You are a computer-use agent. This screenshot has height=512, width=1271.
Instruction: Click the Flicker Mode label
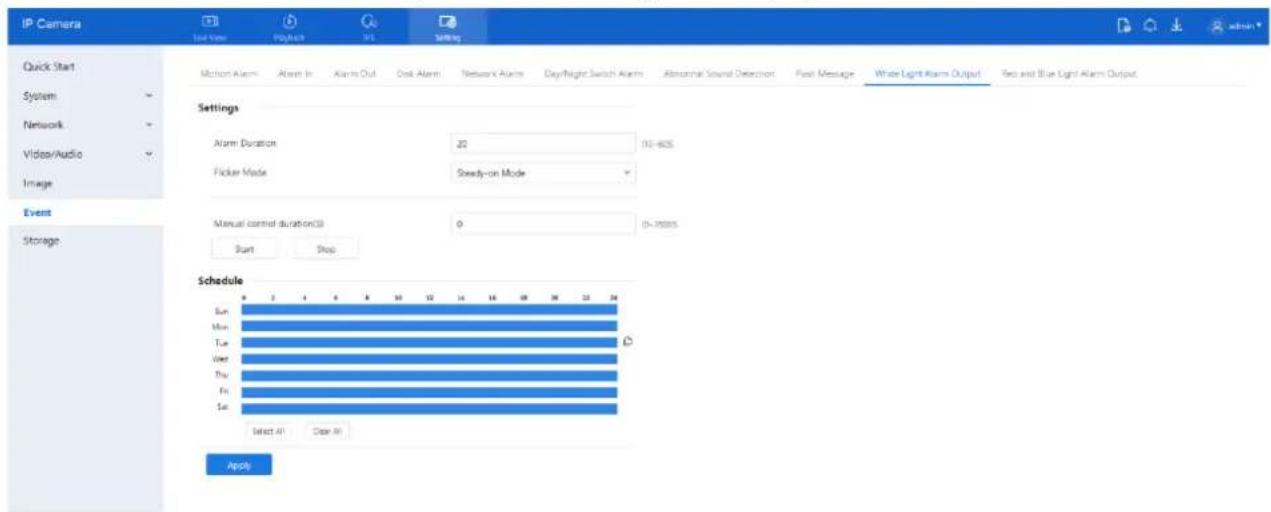[x=239, y=172]
